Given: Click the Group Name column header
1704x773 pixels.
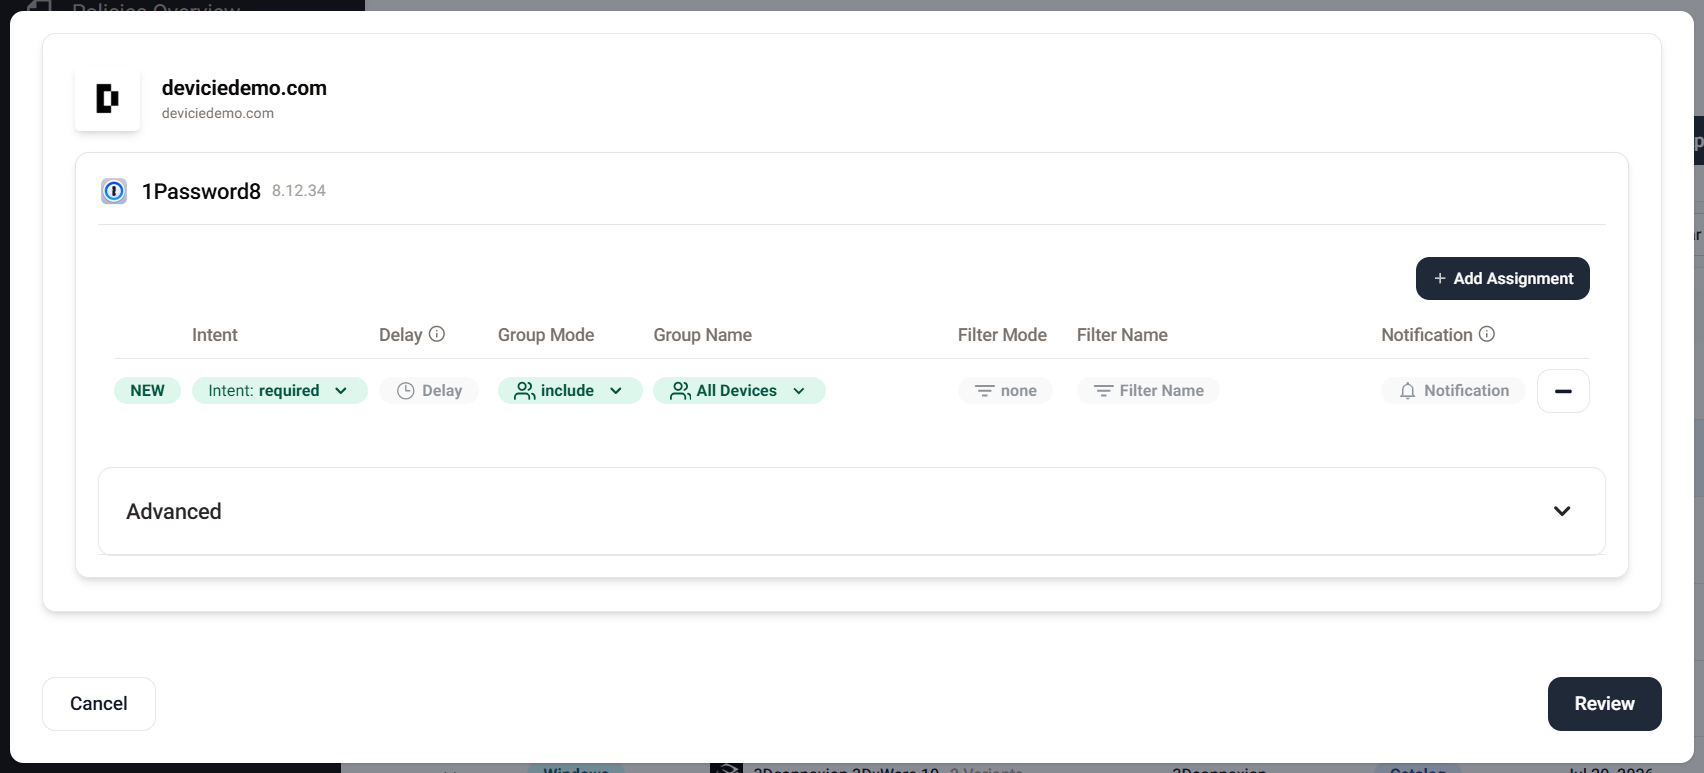Looking at the screenshot, I should pos(703,335).
